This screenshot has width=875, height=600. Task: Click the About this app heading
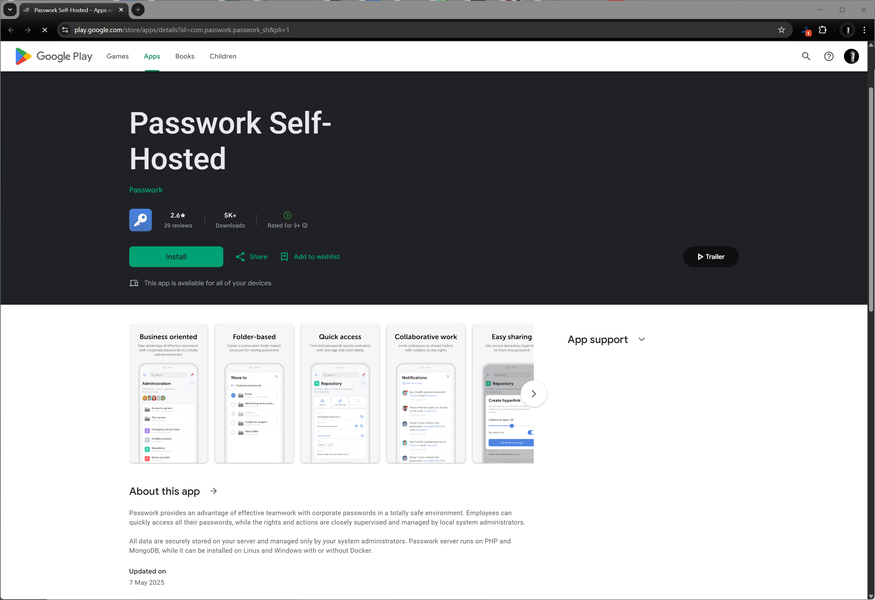[165, 491]
